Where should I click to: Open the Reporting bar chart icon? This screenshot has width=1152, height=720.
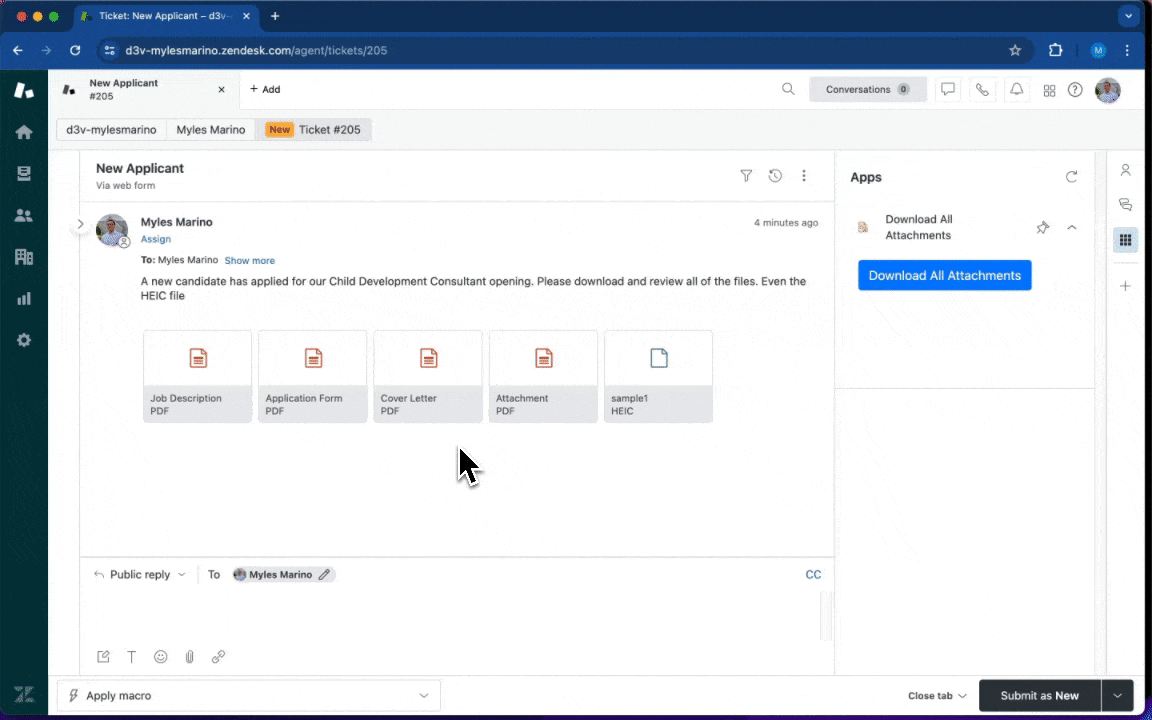pos(24,298)
